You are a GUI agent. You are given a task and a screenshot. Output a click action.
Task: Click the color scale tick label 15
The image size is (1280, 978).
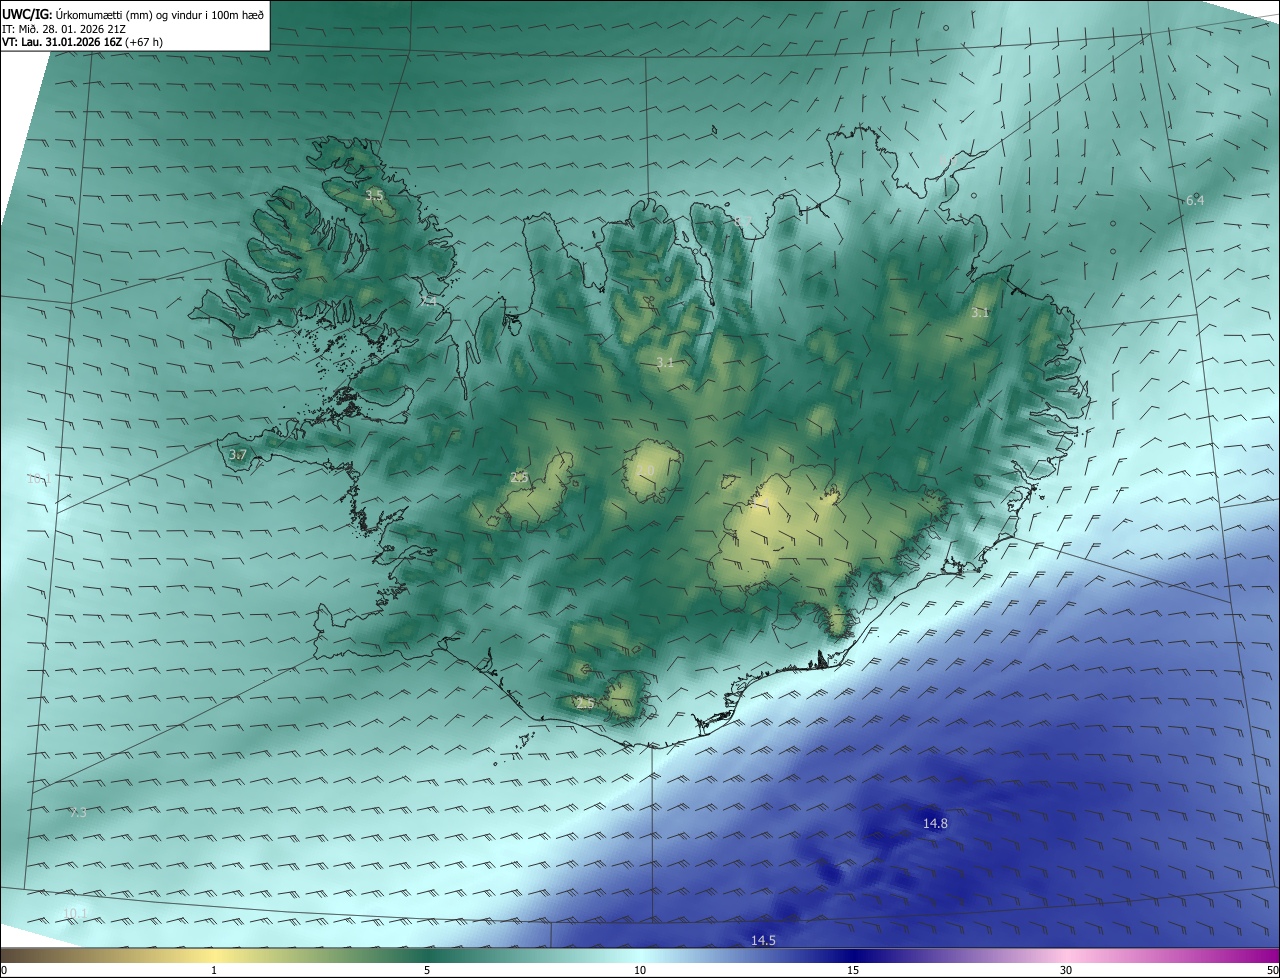[853, 970]
